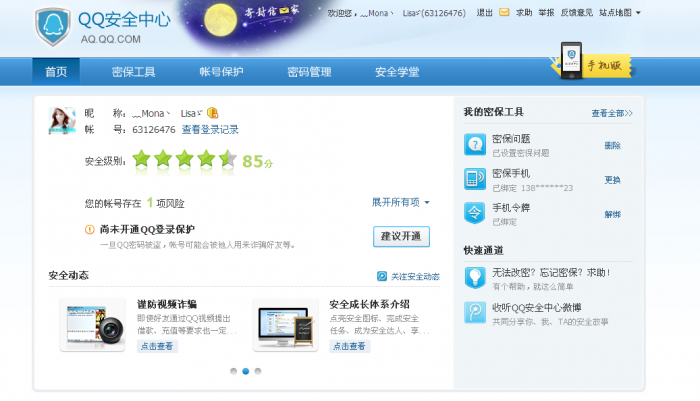
Task: Click the header username with (63126476)
Action: 396,13
